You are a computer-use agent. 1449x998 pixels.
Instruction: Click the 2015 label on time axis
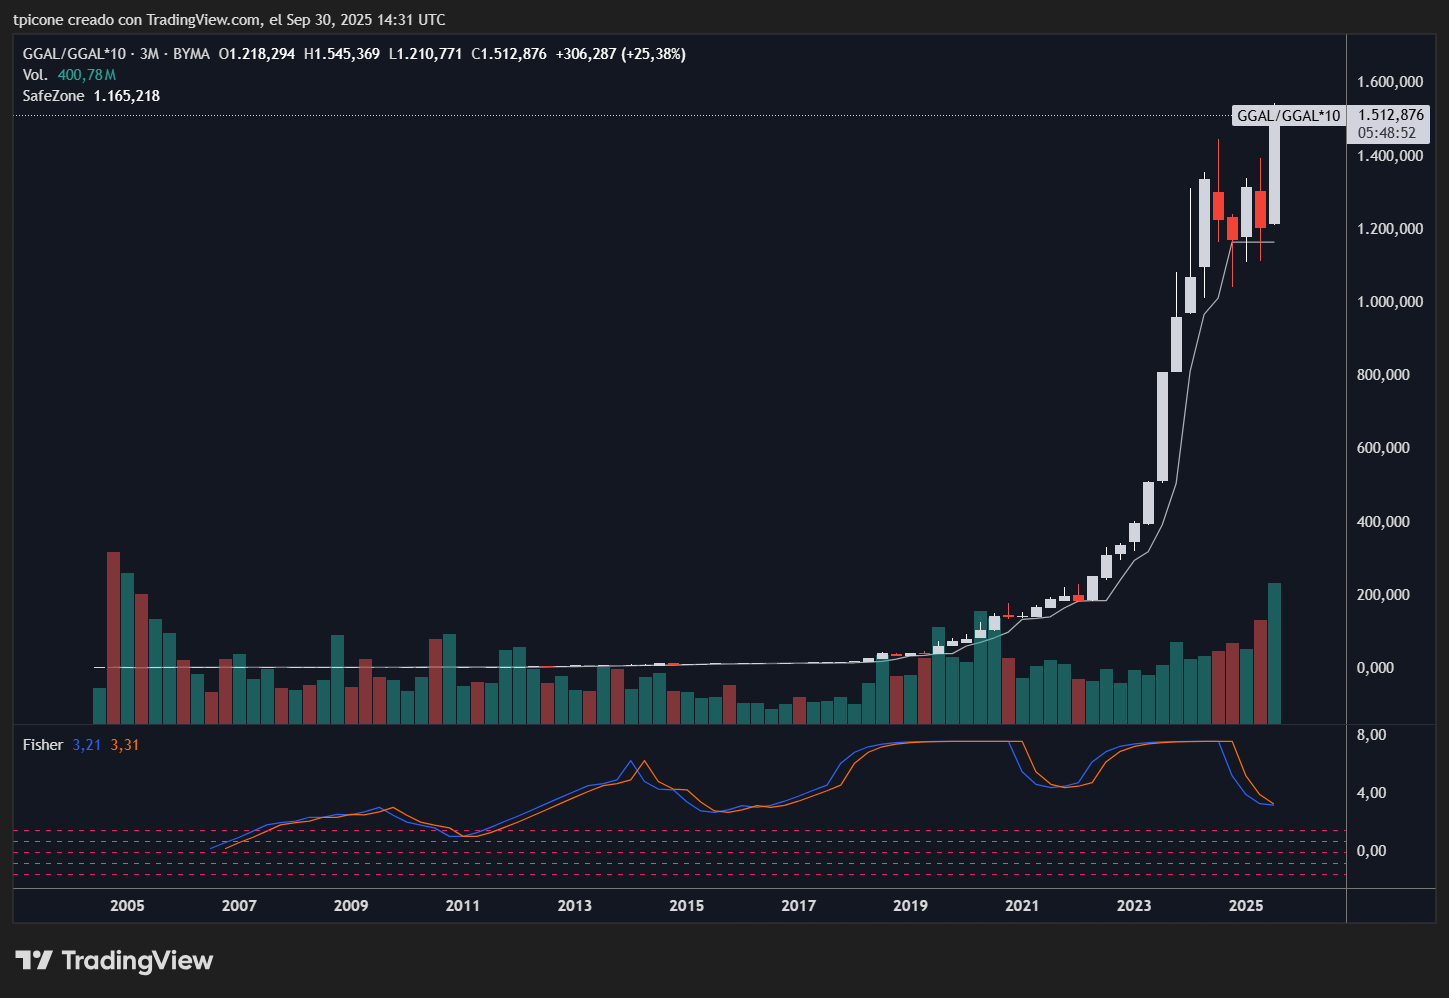[x=686, y=906]
